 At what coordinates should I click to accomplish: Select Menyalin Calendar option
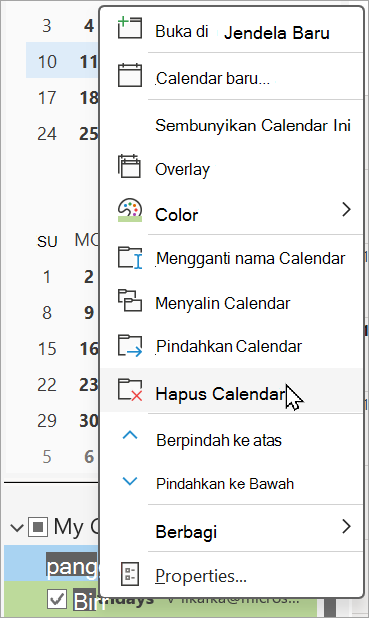coord(232,303)
